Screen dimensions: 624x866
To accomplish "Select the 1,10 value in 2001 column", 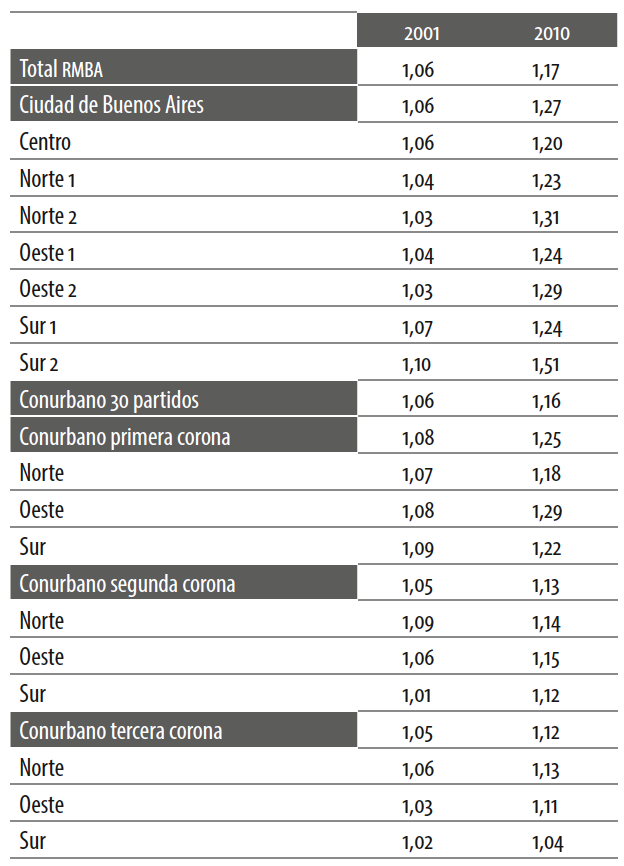I will coord(417,364).
